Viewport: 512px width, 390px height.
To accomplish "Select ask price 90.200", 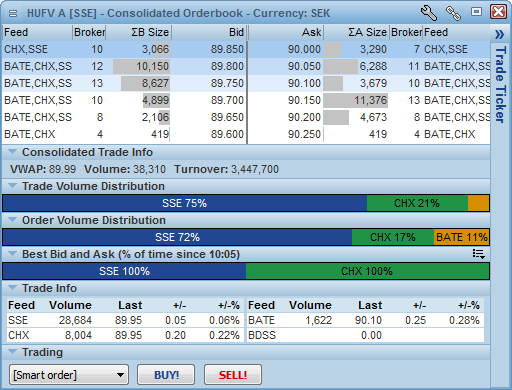I will click(x=304, y=117).
